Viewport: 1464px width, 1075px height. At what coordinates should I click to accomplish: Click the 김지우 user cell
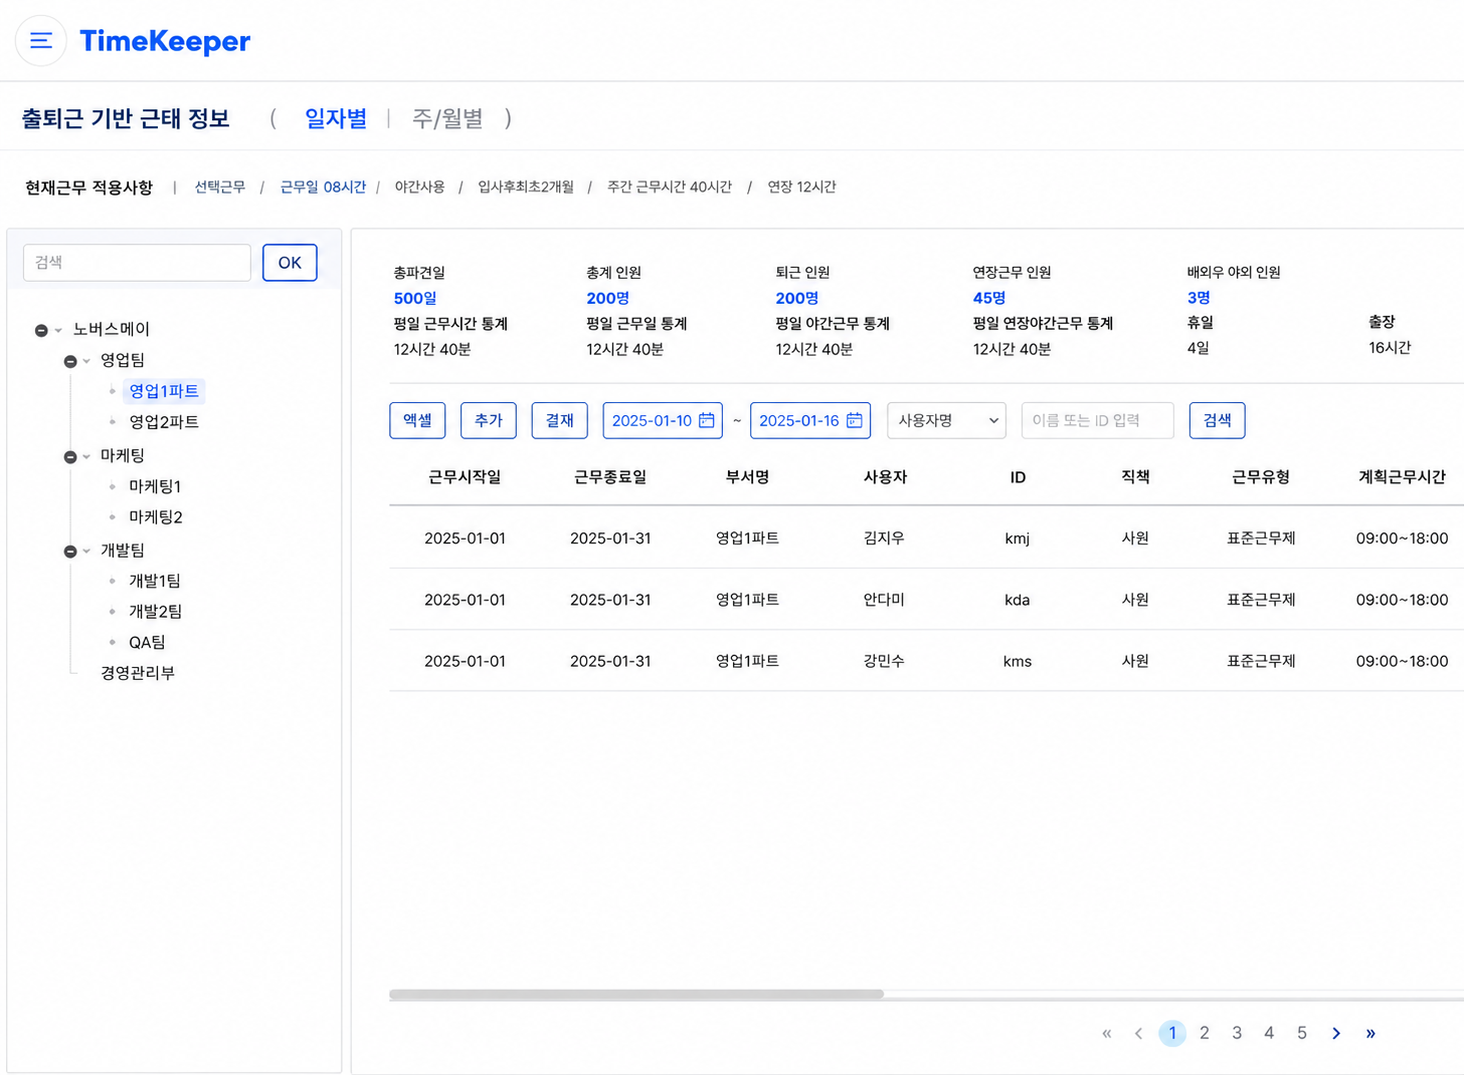click(x=884, y=538)
